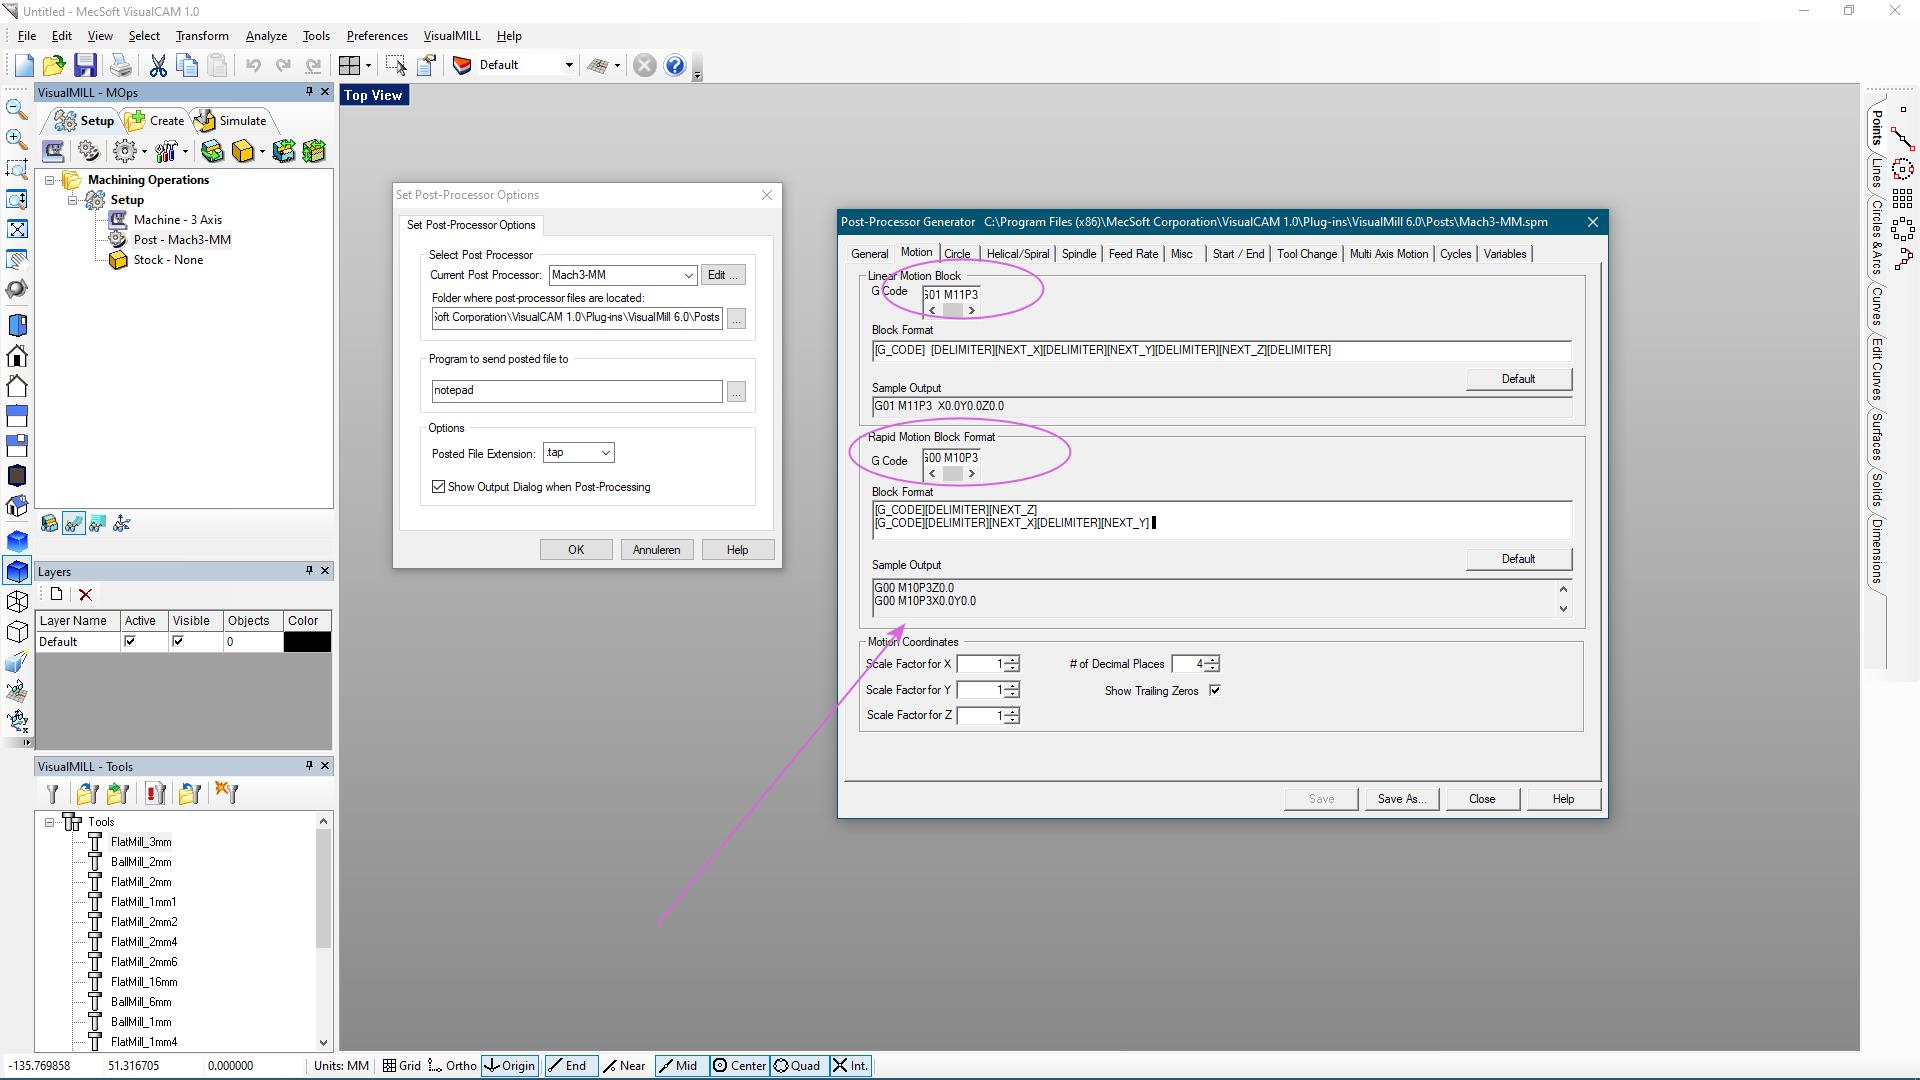This screenshot has height=1080, width=1920.
Task: Switch to the Circle tab
Action: point(957,254)
